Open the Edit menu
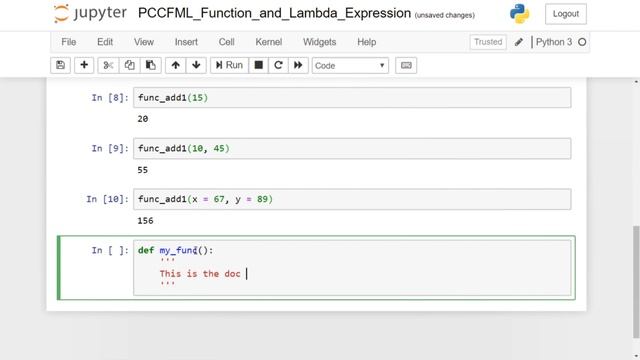This screenshot has width=640, height=360. [x=105, y=42]
